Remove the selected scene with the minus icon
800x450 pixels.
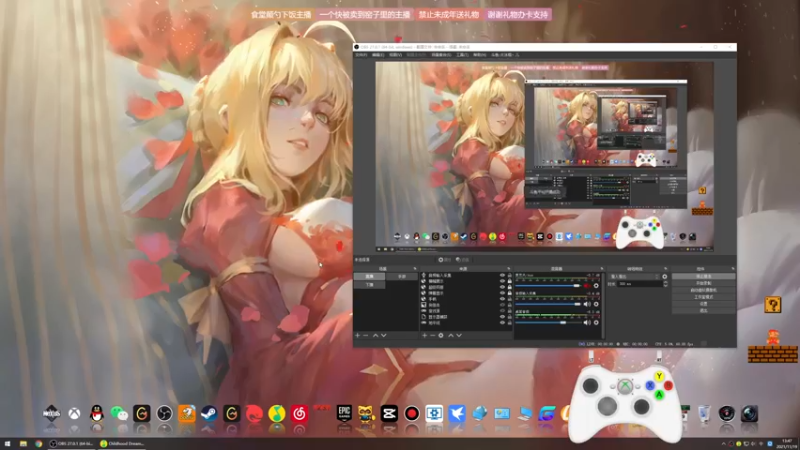pos(365,335)
